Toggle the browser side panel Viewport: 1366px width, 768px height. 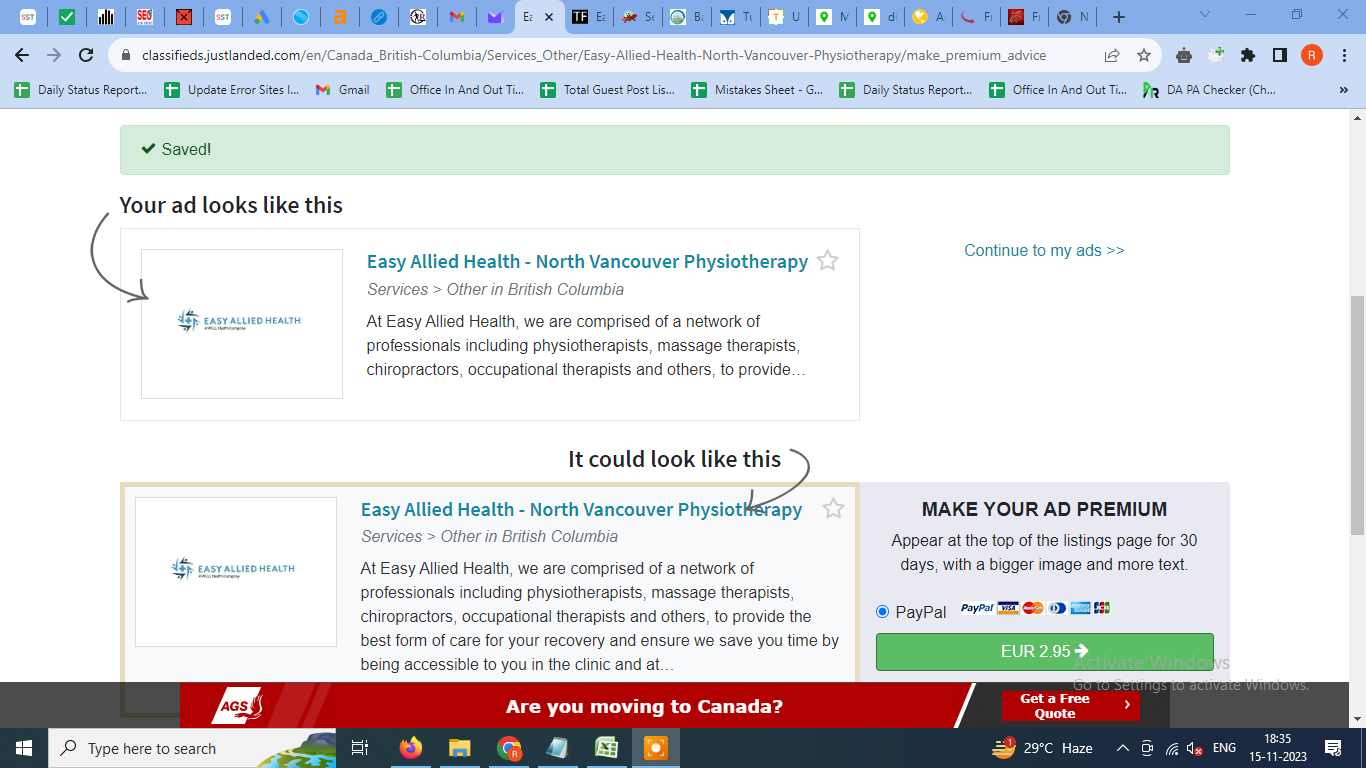(x=1280, y=55)
